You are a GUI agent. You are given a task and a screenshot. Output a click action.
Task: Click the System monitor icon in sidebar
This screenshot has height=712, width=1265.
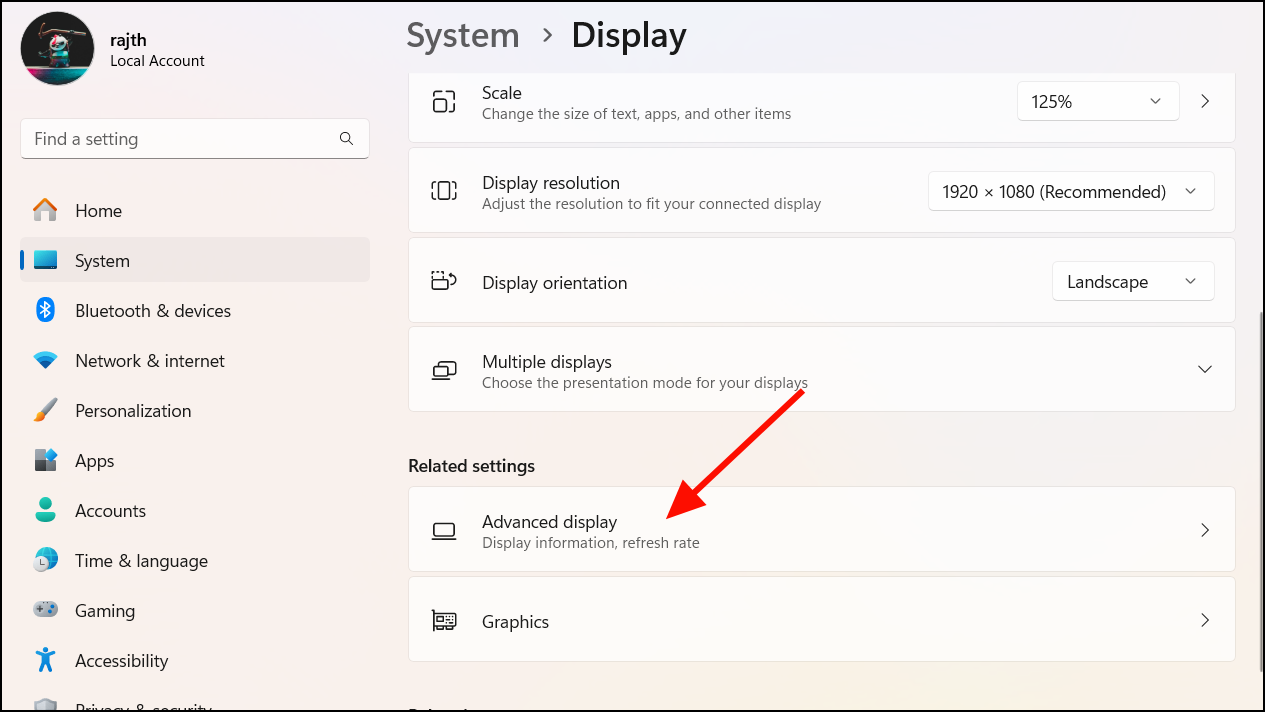(x=45, y=260)
